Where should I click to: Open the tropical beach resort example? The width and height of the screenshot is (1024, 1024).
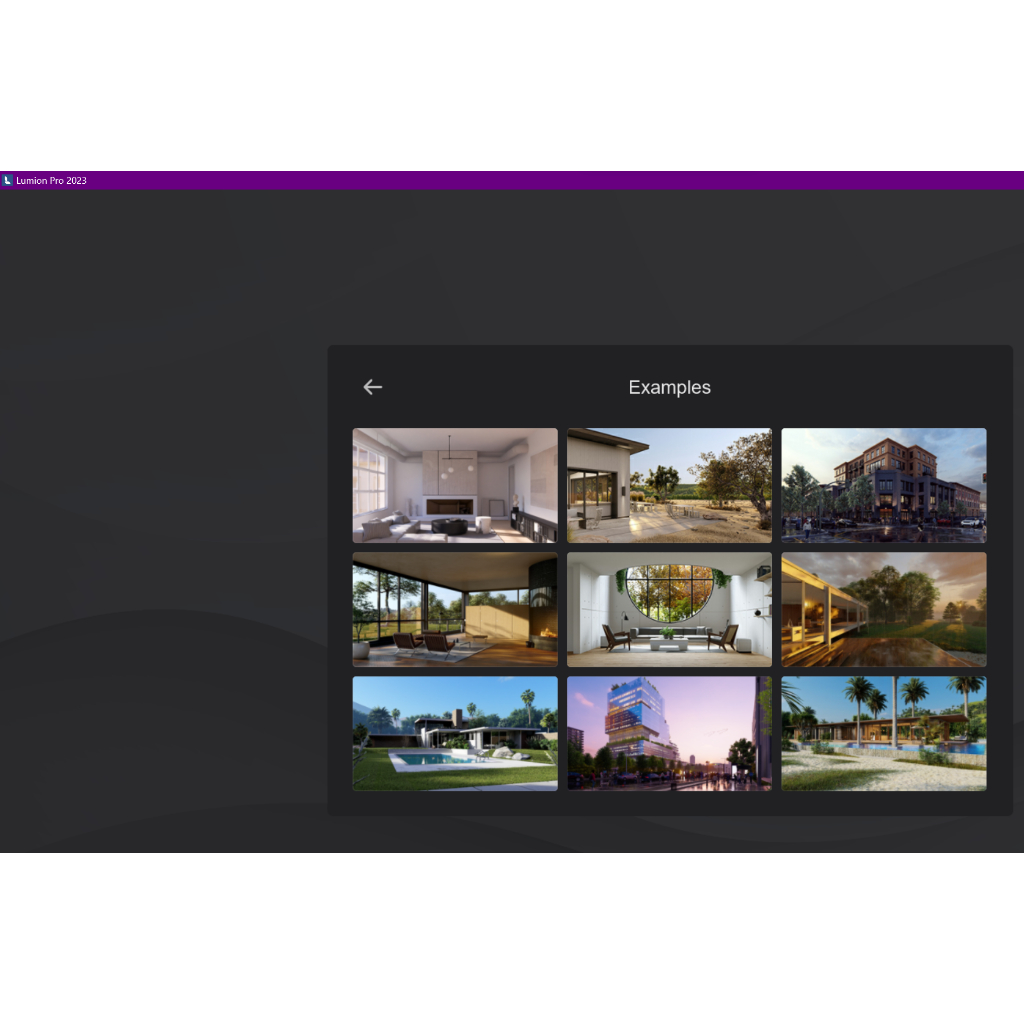tap(883, 733)
